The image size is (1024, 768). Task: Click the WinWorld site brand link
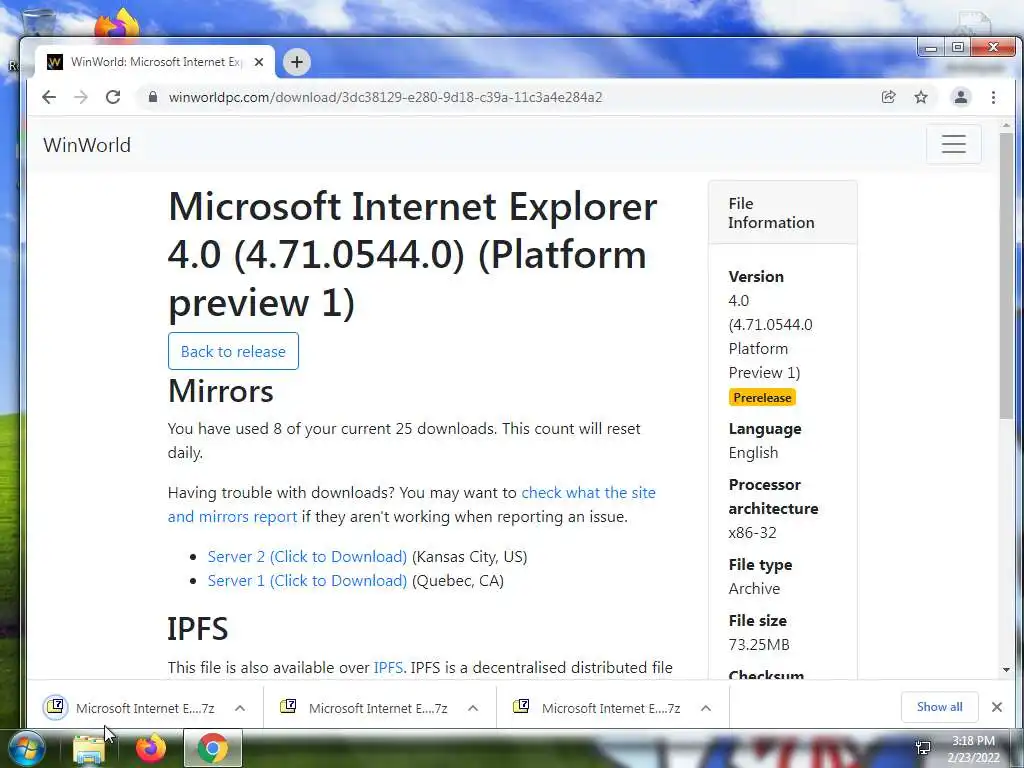[x=87, y=145]
